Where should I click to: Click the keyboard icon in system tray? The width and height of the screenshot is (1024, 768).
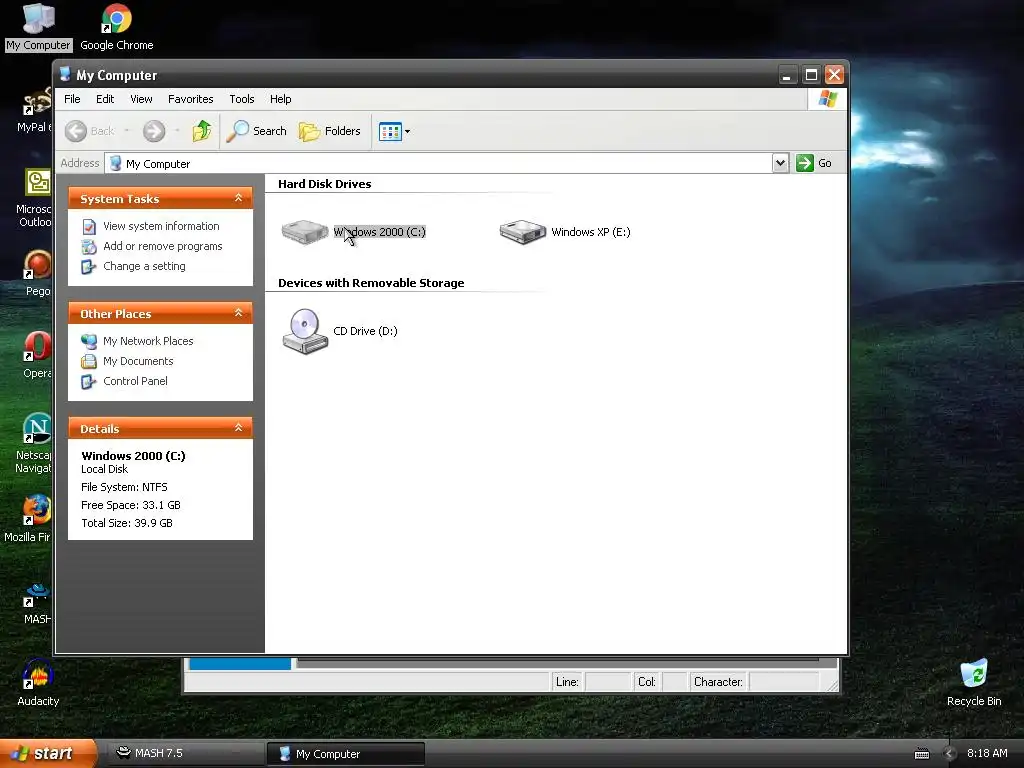point(921,754)
